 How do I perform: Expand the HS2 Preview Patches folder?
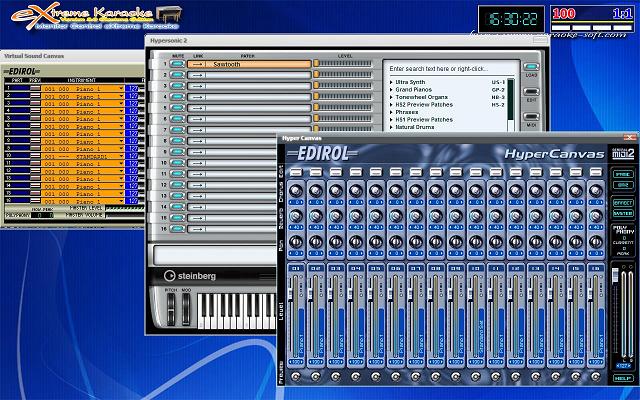(x=391, y=104)
